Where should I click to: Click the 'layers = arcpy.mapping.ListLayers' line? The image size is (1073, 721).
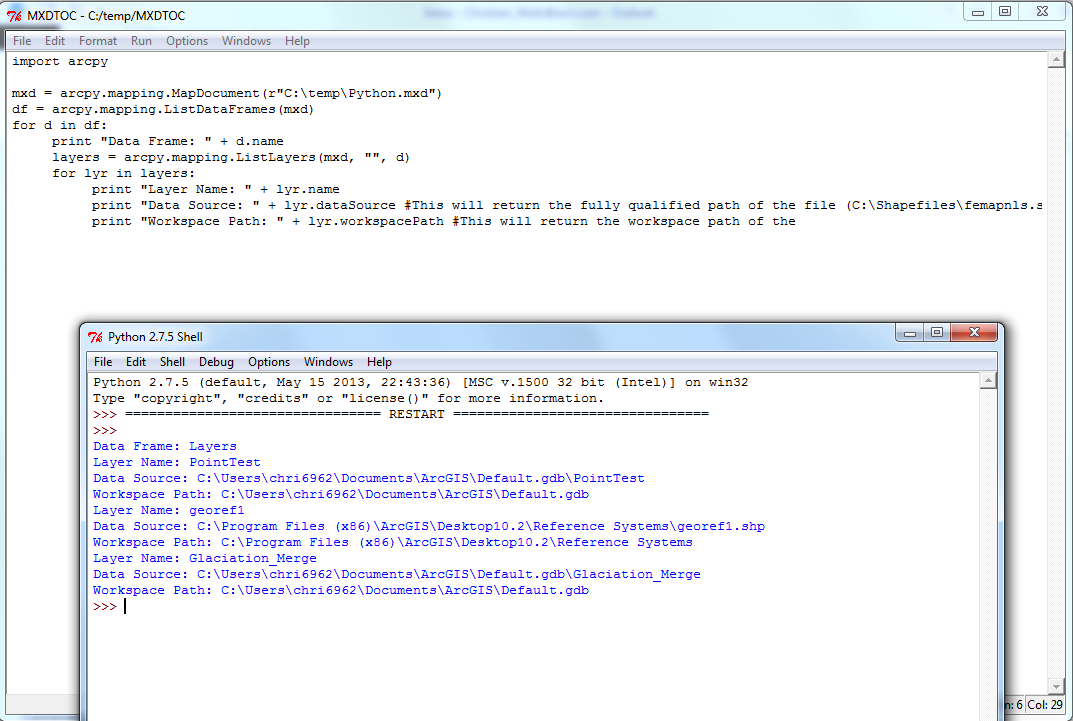point(231,157)
